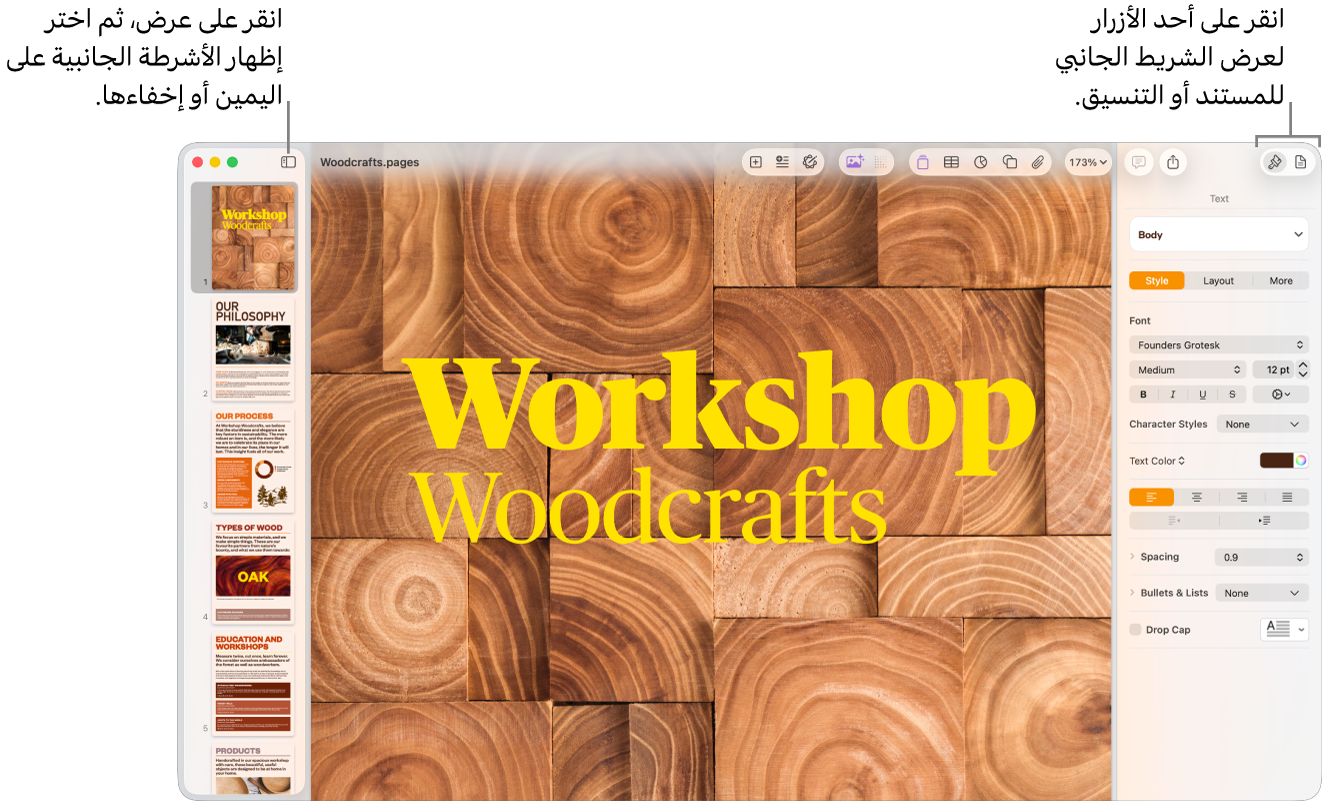The width and height of the screenshot is (1322, 801).
Task: Show the Document sidebar icon
Action: [x=1301, y=162]
